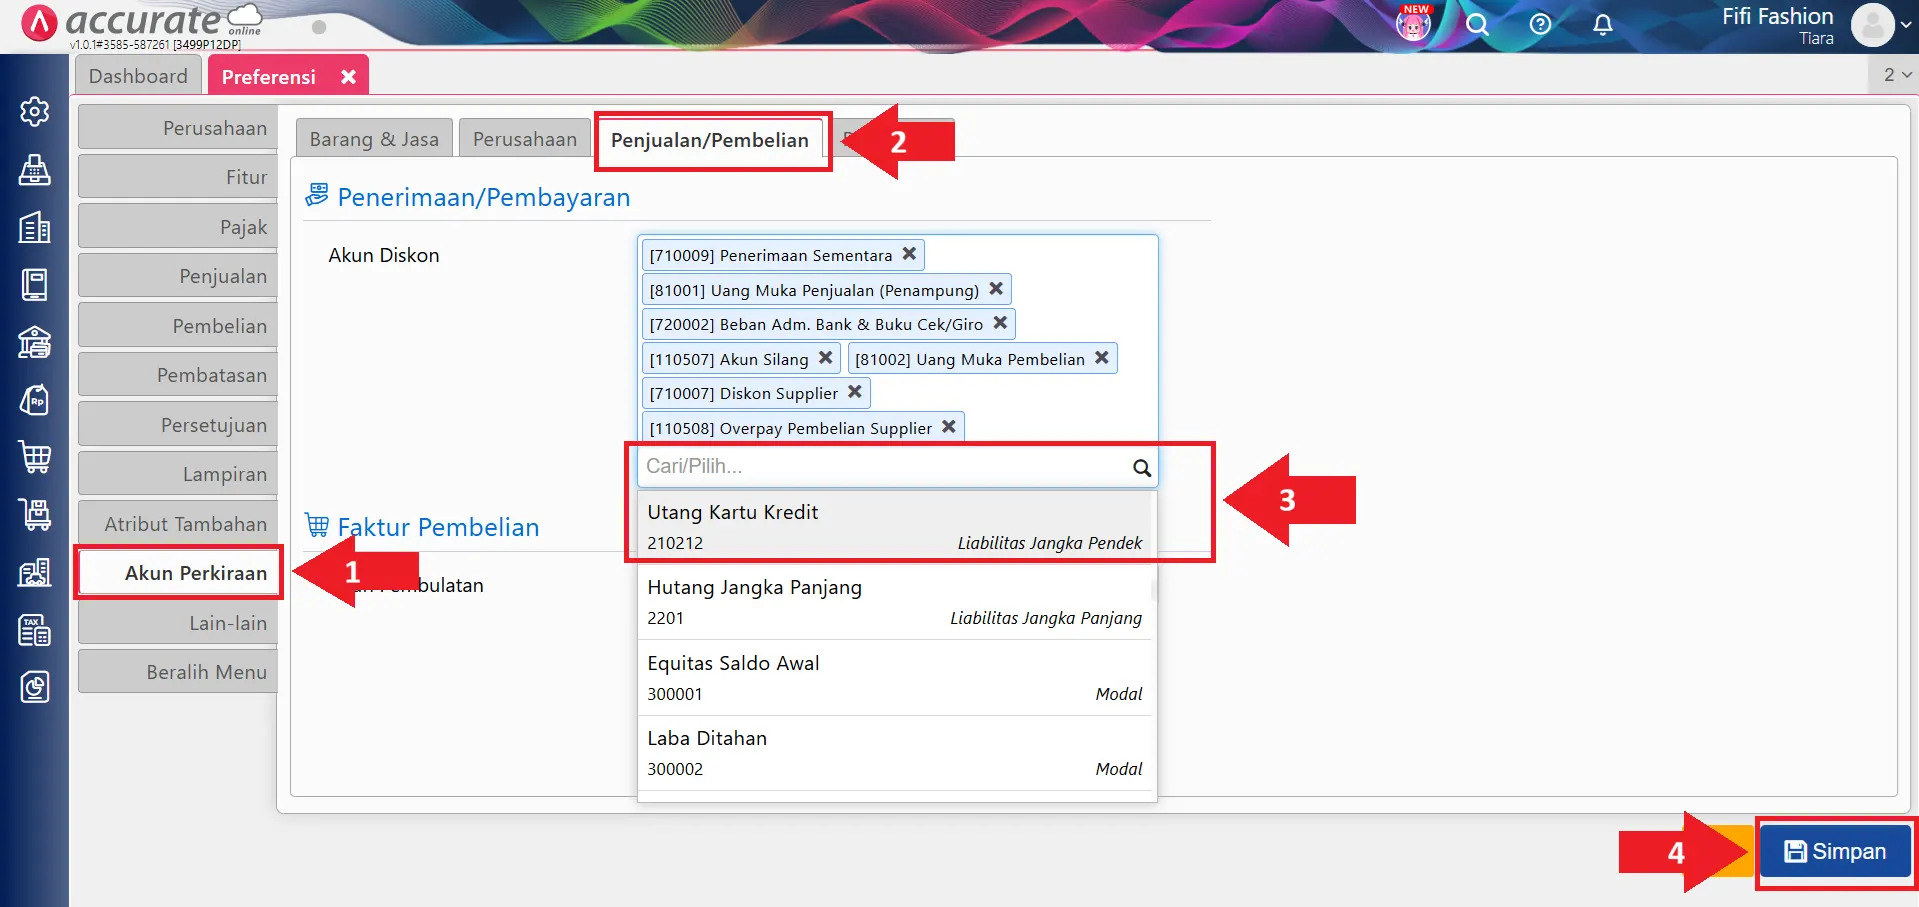Viewport: 1919px width, 907px height.
Task: Close the Preferensi tab
Action: pyautogui.click(x=348, y=77)
